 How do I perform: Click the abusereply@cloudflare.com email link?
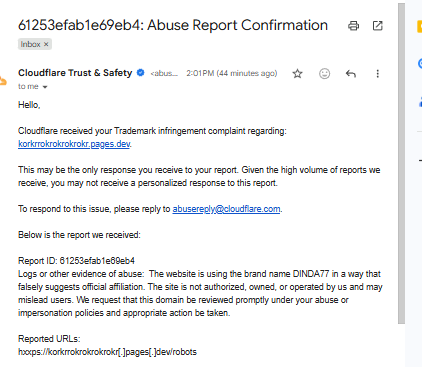tap(226, 209)
